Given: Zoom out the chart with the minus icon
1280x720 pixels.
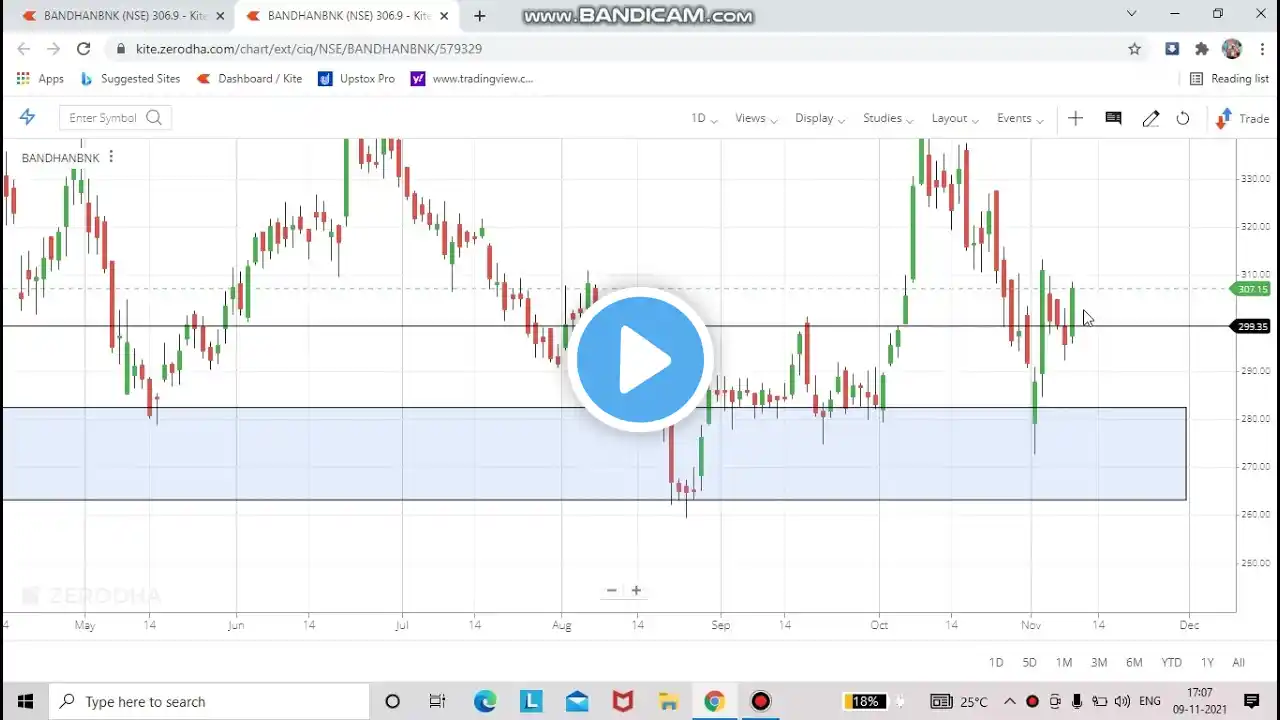Looking at the screenshot, I should pos(612,590).
